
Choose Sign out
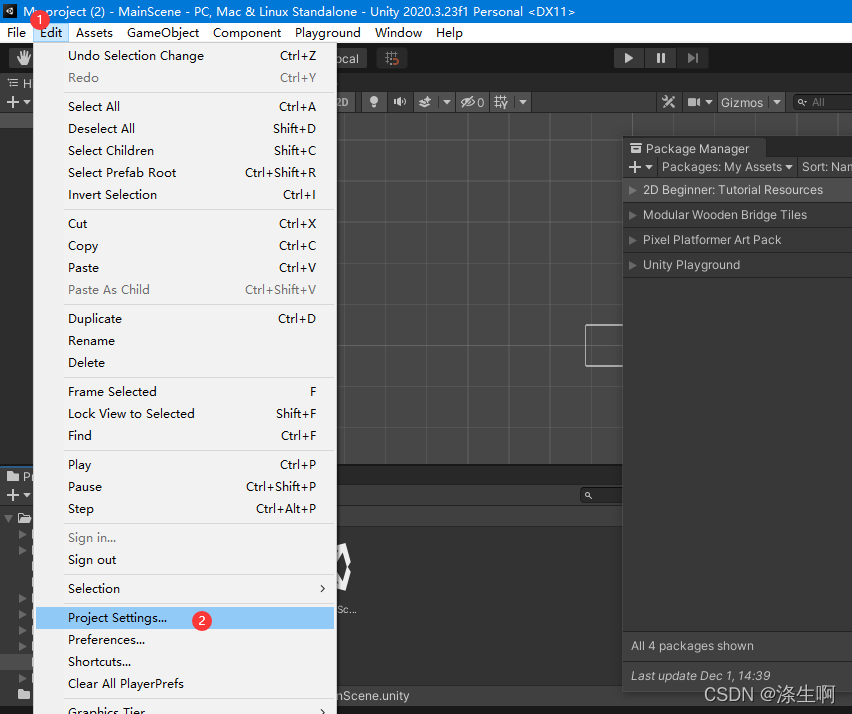[x=185, y=560]
